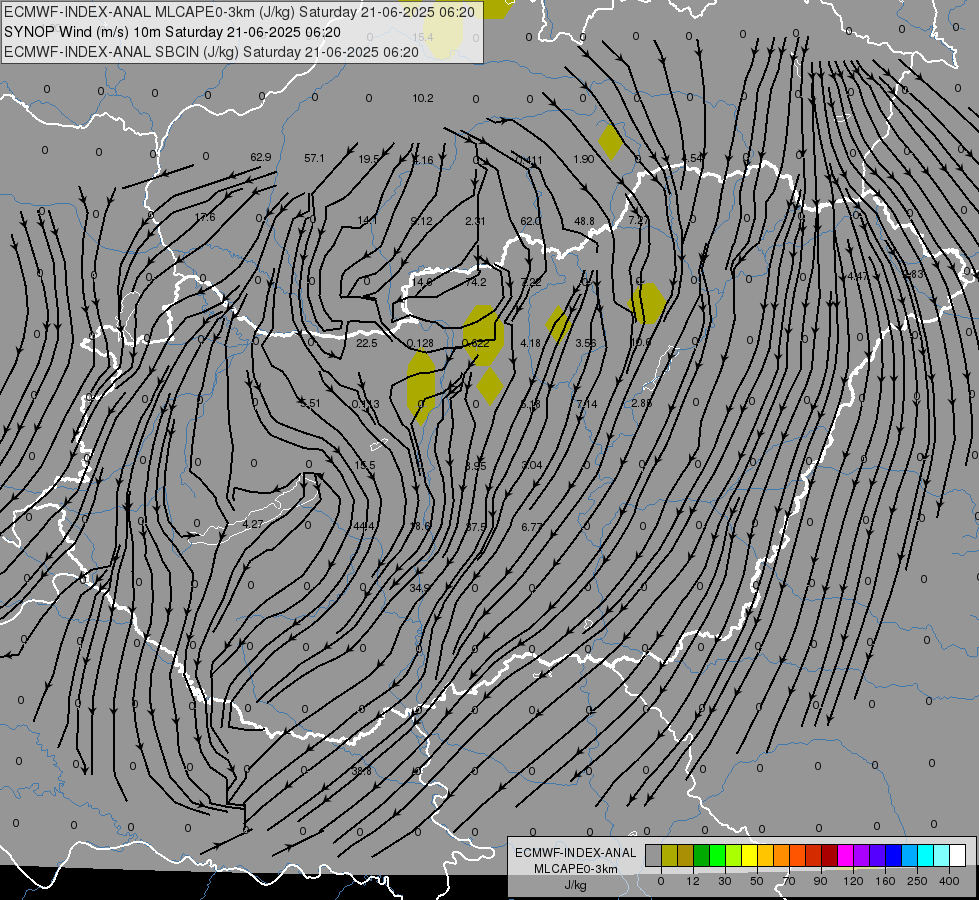Click the map value 10.2
Screen dimensions: 979x900
click(423, 98)
